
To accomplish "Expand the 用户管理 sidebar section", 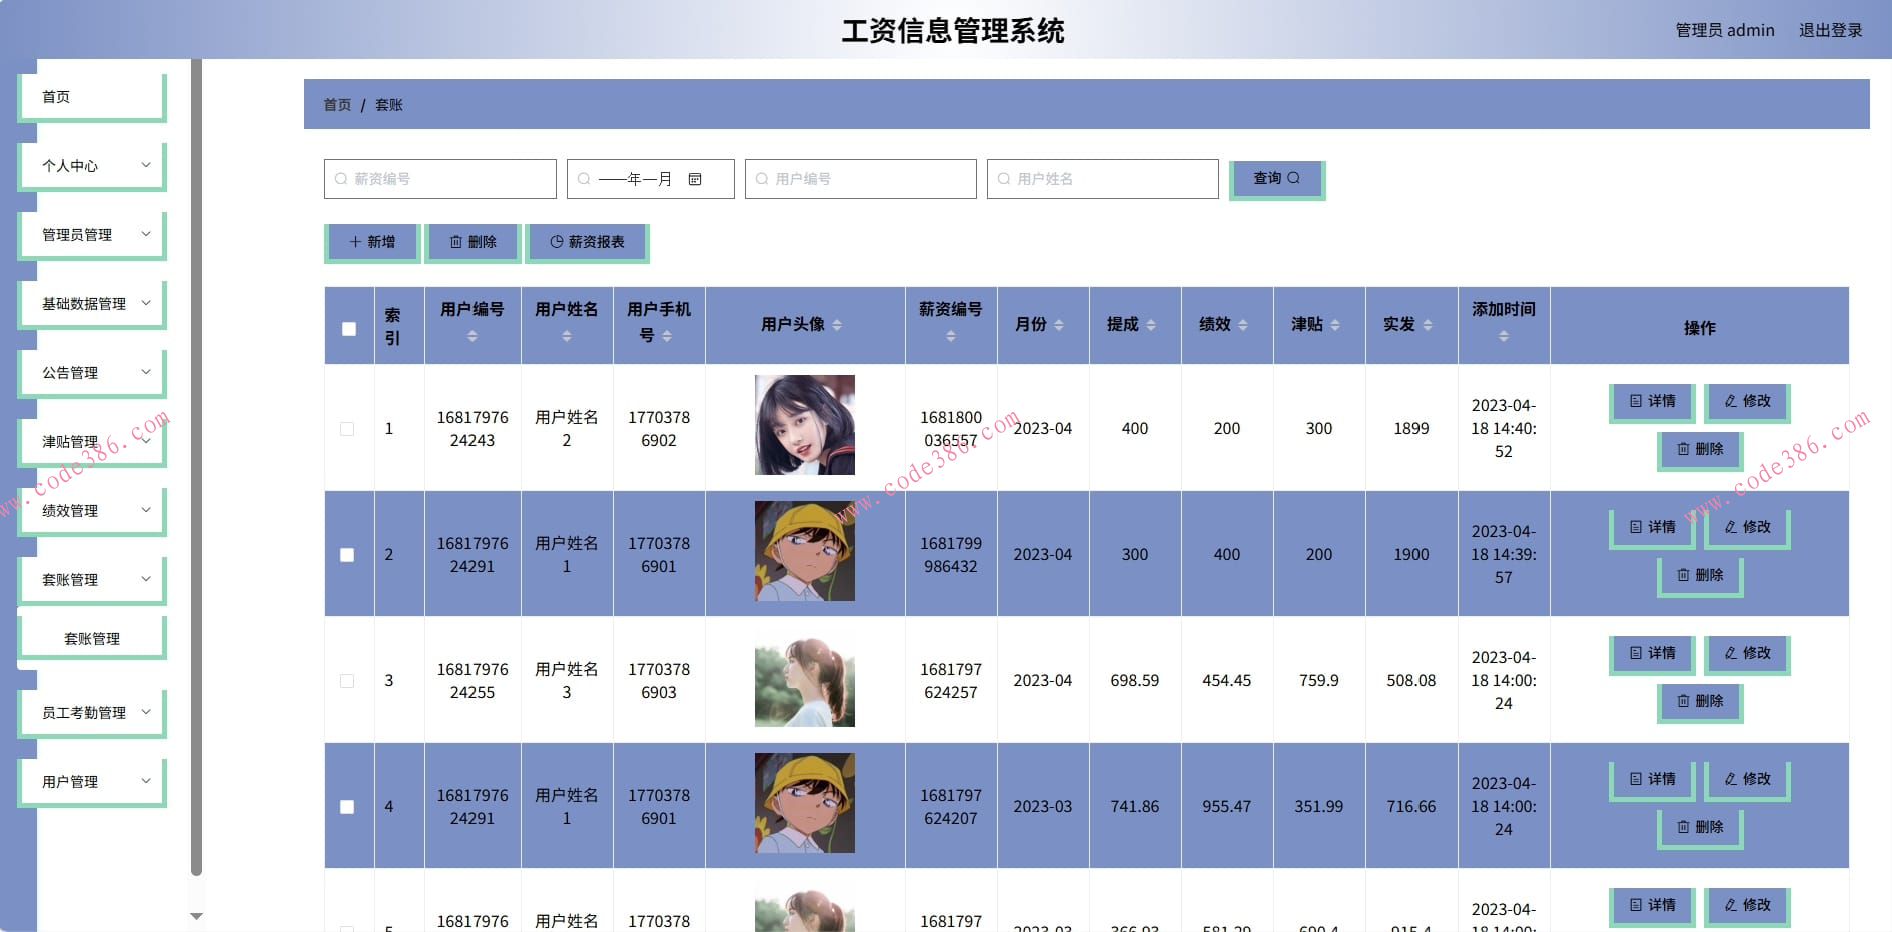I will (90, 781).
